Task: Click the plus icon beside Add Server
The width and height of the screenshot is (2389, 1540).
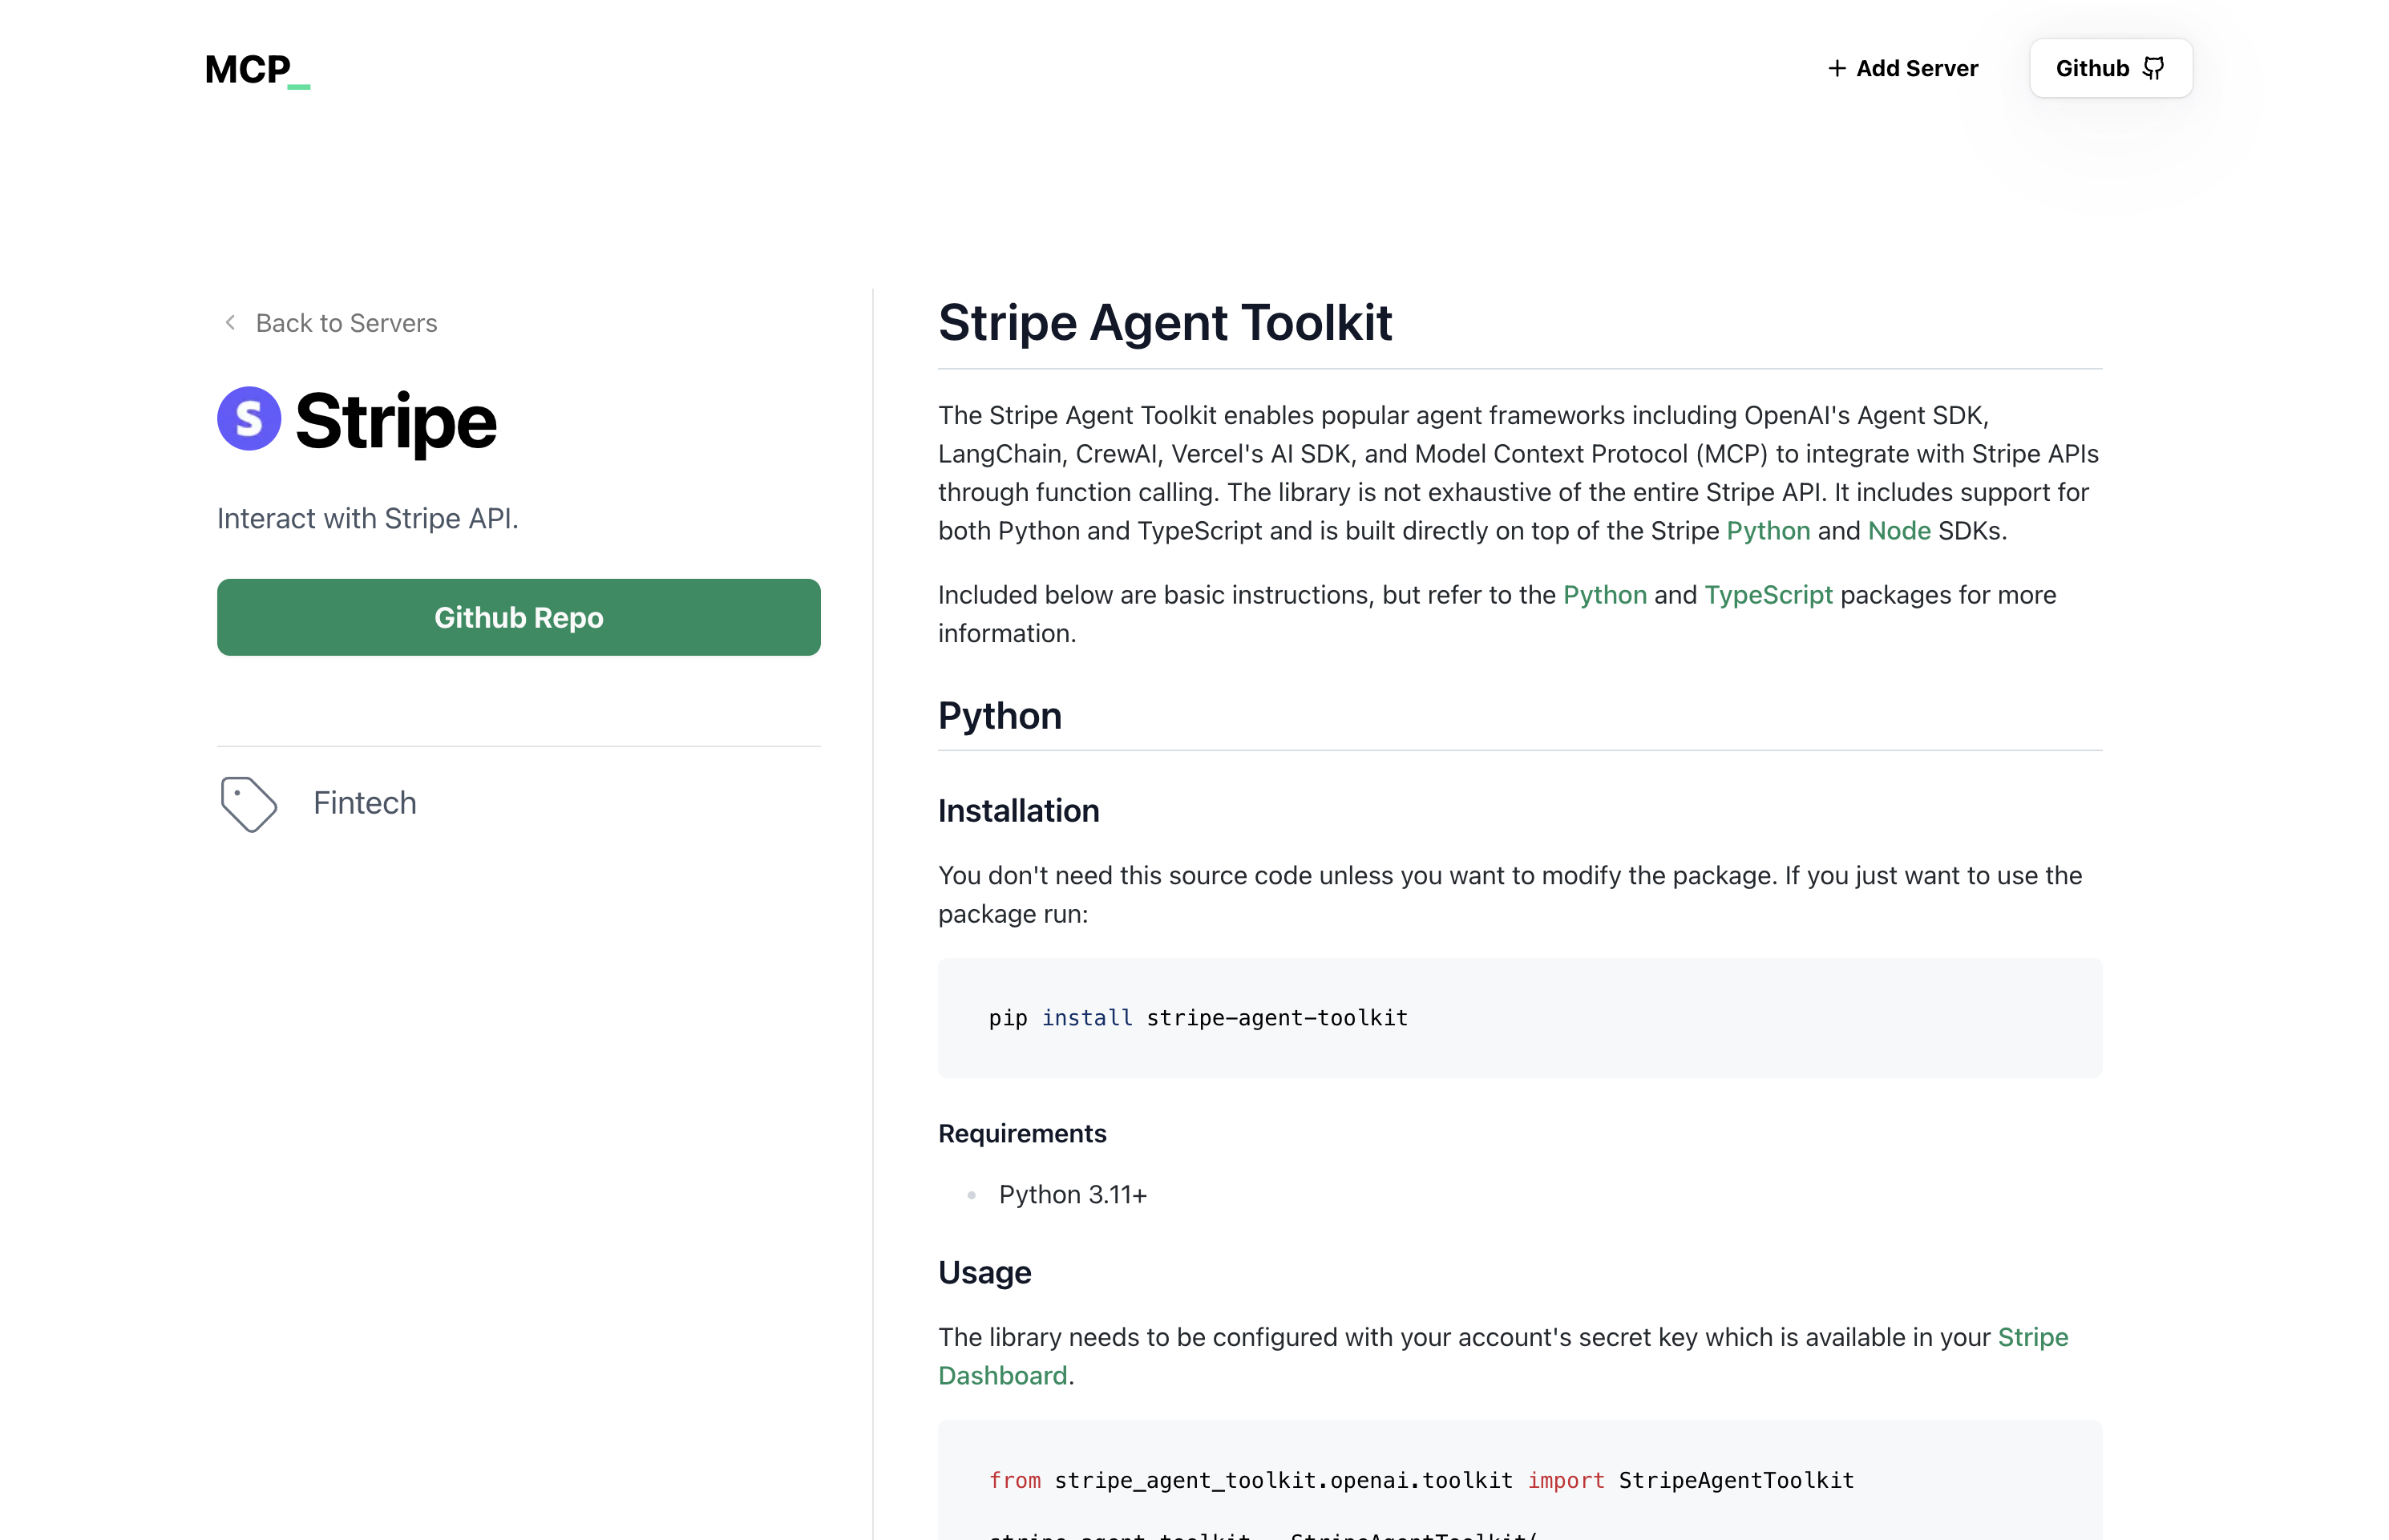Action: tap(1836, 68)
